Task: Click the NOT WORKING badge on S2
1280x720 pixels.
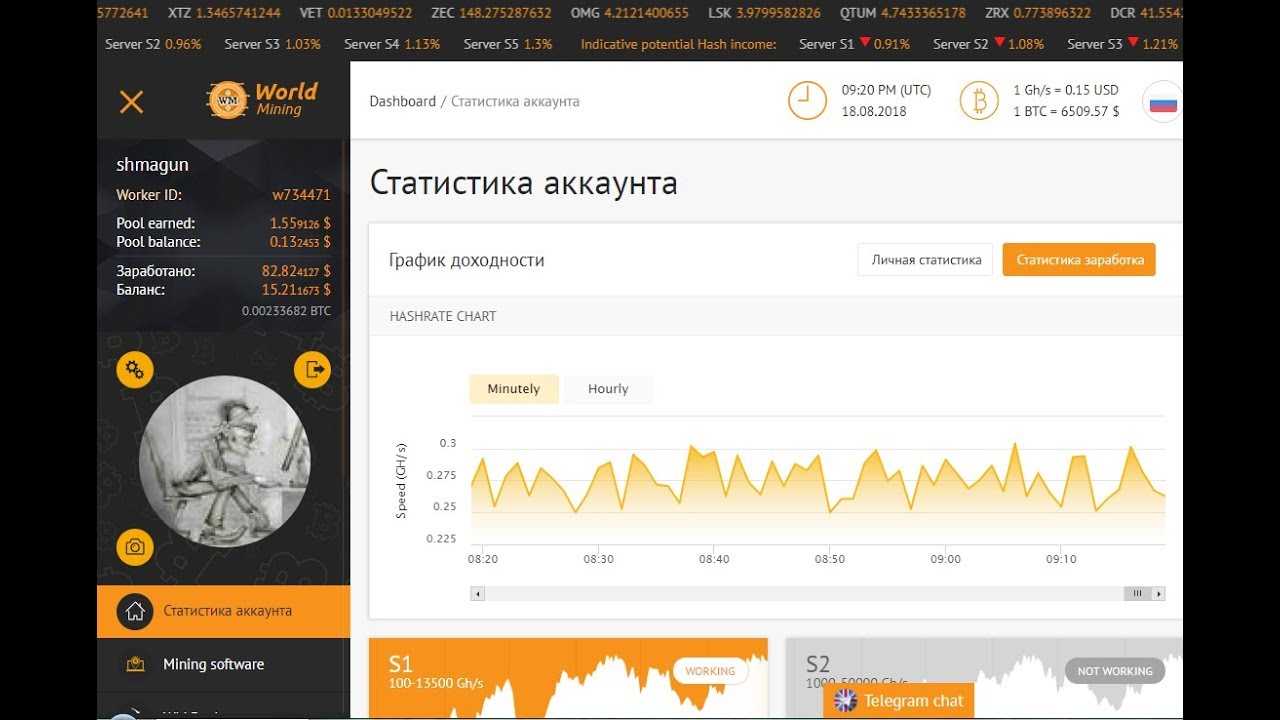Action: click(1115, 671)
